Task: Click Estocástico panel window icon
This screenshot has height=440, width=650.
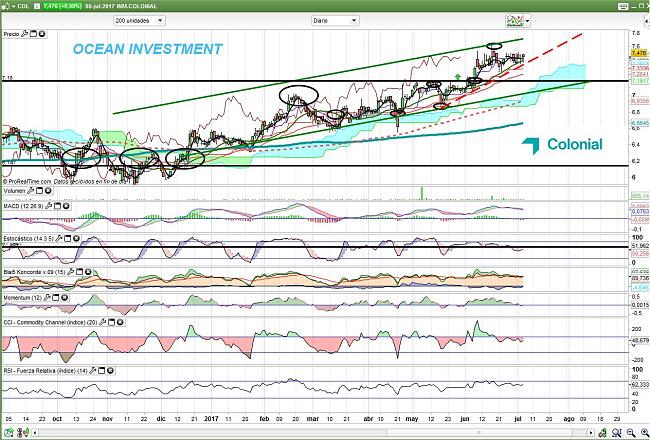Action: point(68,239)
